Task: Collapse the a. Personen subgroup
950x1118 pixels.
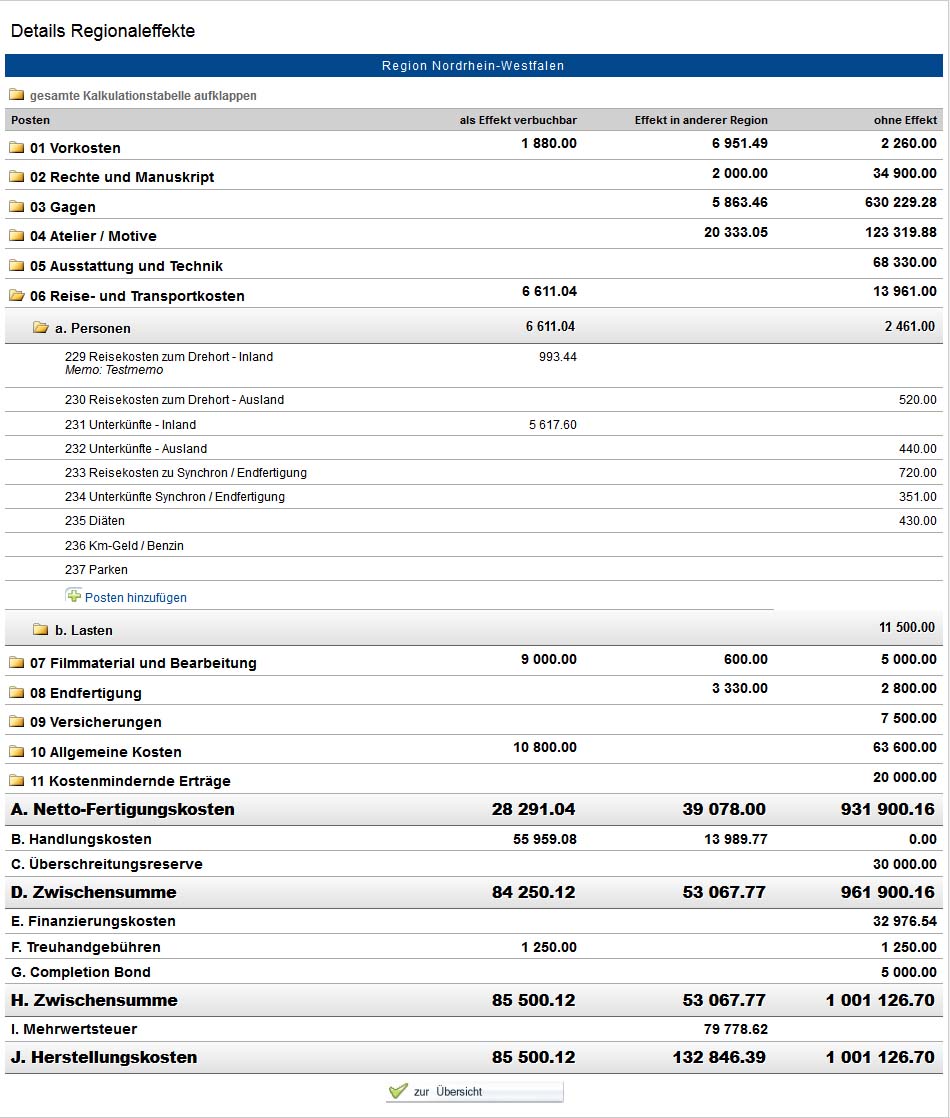Action: tap(93, 329)
